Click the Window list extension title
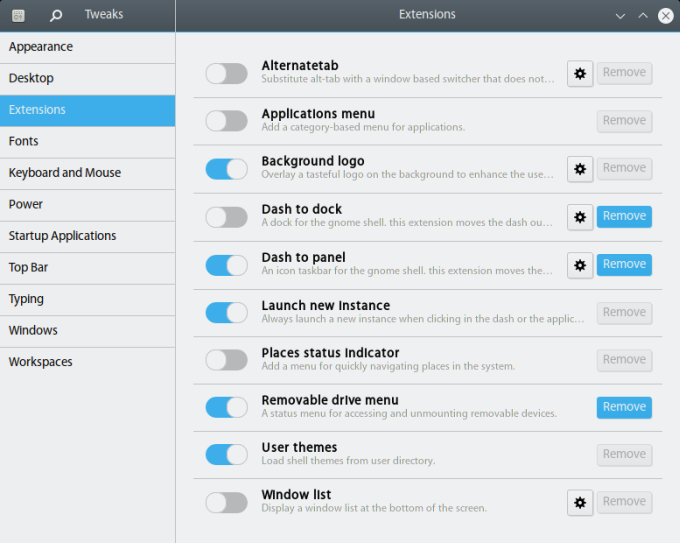Screen dimensions: 680x543 click(x=296, y=494)
